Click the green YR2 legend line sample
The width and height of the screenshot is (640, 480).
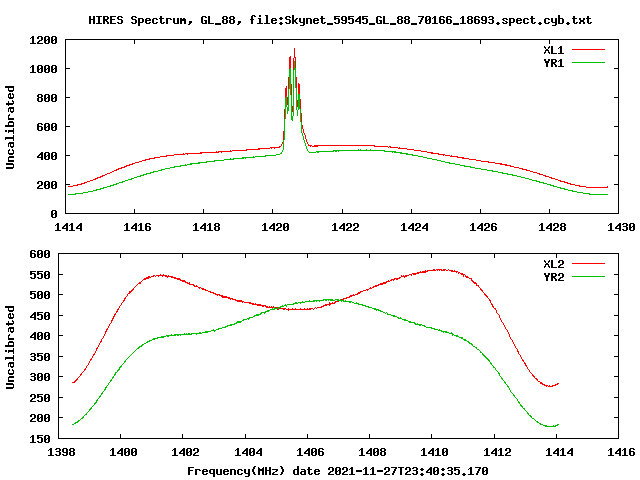point(588,277)
